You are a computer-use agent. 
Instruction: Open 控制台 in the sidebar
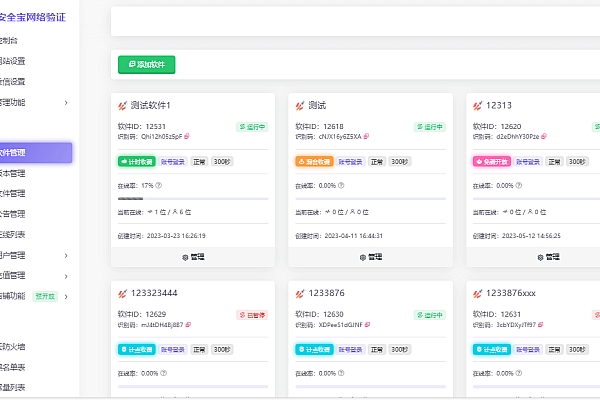[8, 40]
